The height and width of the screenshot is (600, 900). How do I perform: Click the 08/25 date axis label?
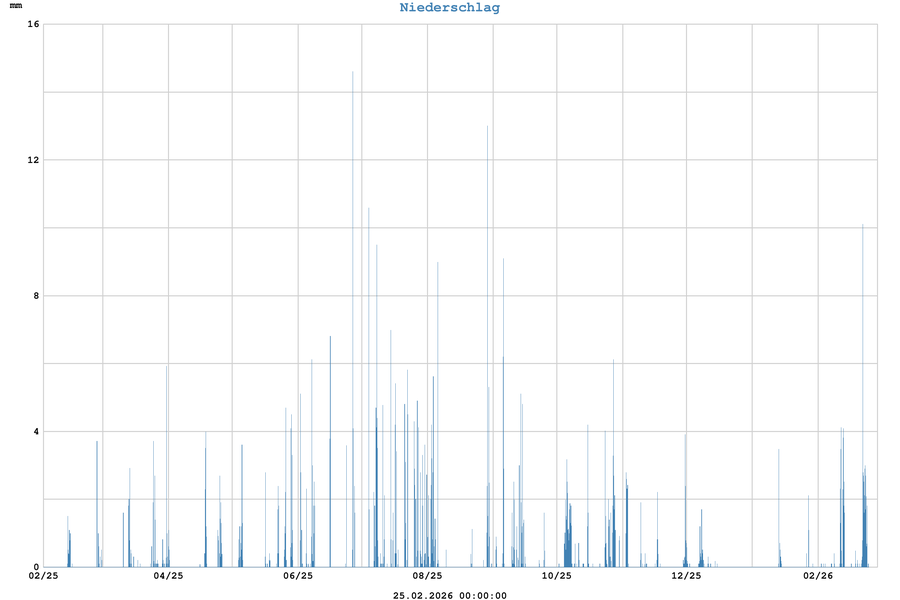[427, 576]
